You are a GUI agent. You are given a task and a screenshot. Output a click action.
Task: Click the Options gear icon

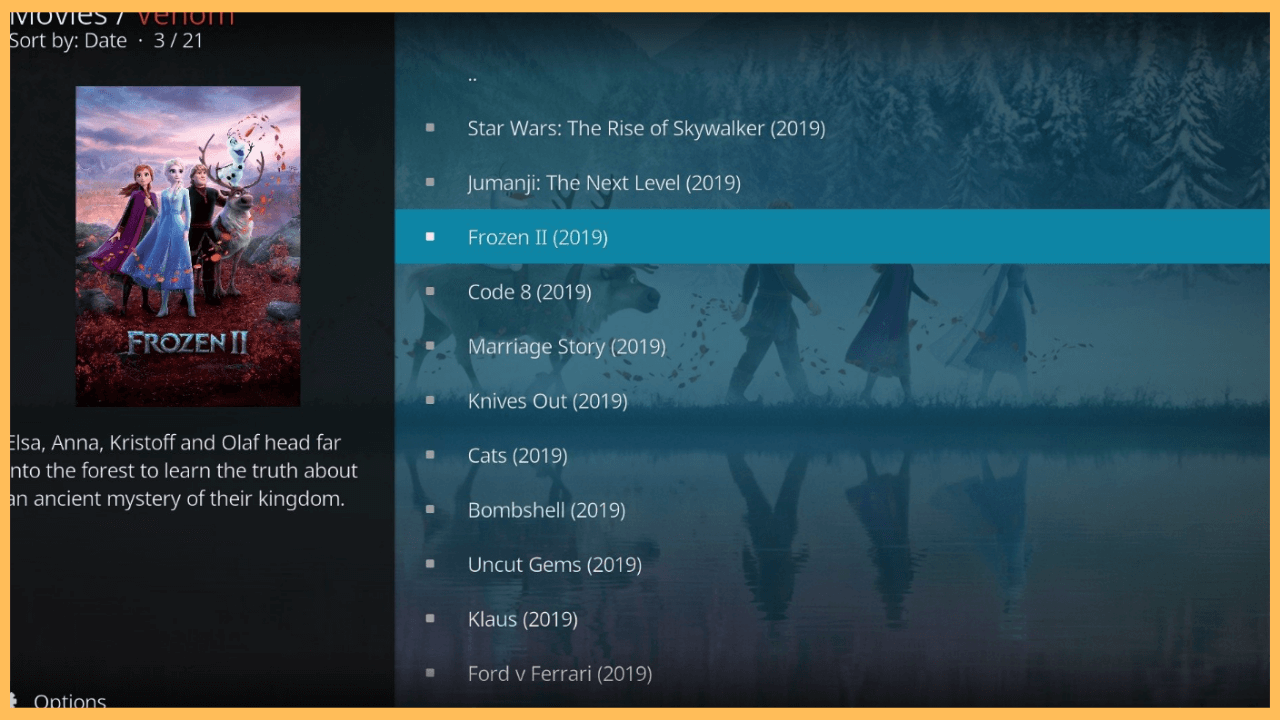pyautogui.click(x=14, y=700)
